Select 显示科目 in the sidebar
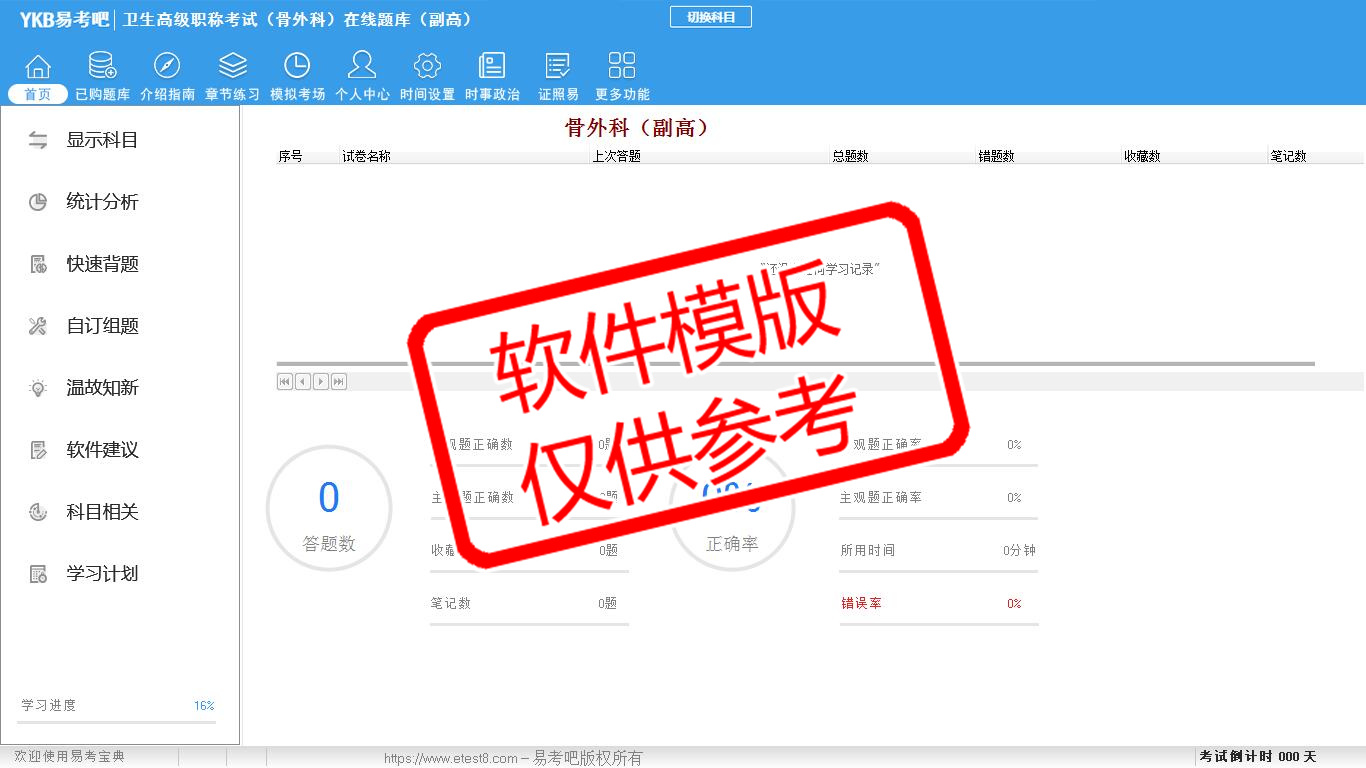This screenshot has height=768, width=1366. pos(102,140)
